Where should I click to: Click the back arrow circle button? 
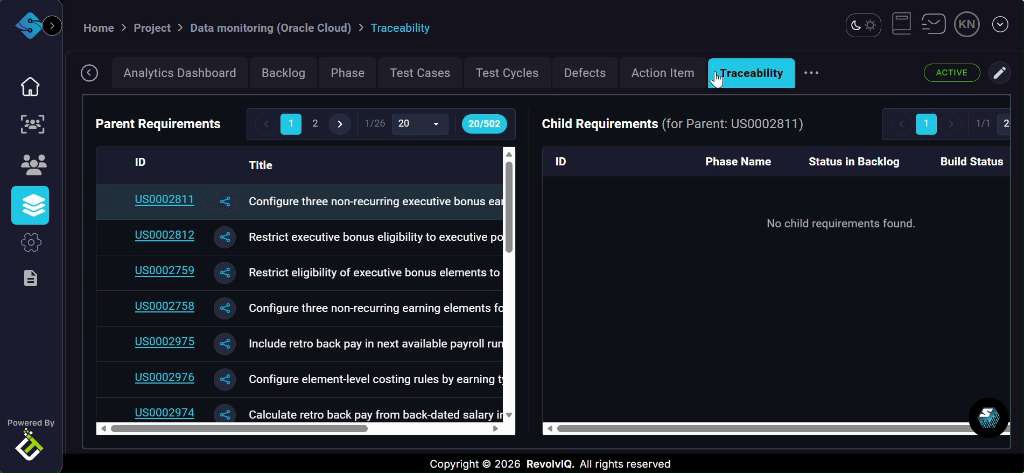89,73
